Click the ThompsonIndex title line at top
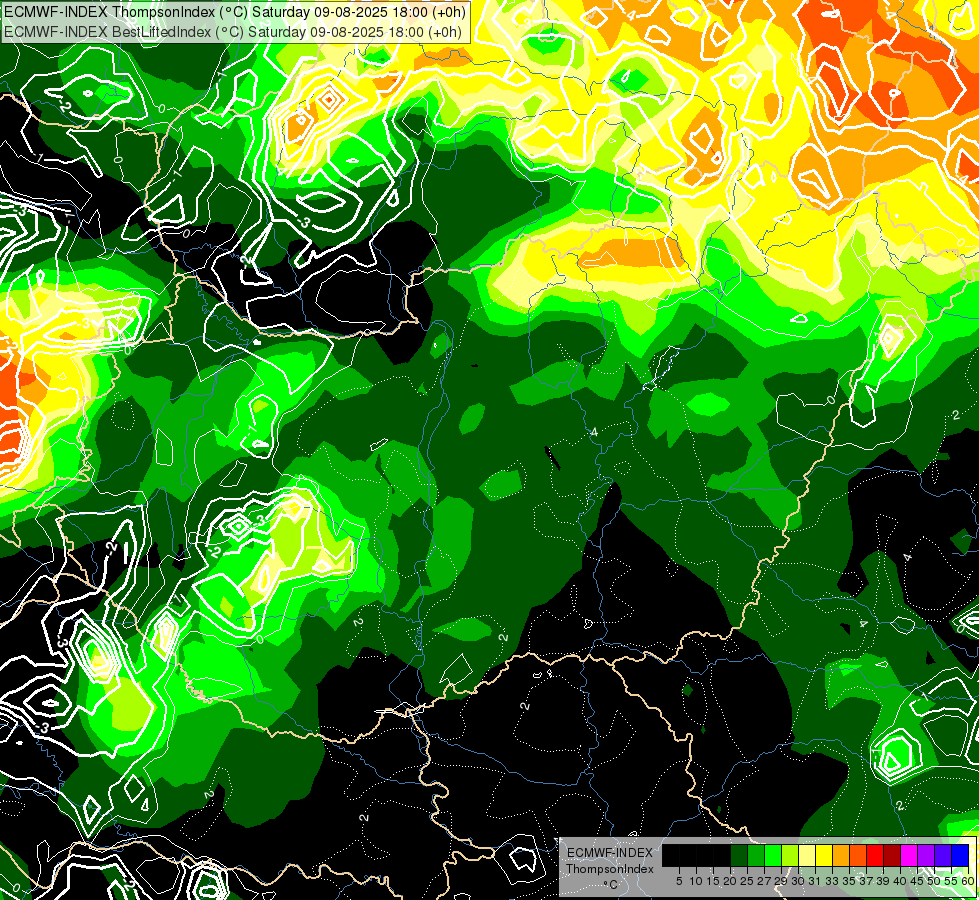The image size is (979, 900). (x=235, y=12)
